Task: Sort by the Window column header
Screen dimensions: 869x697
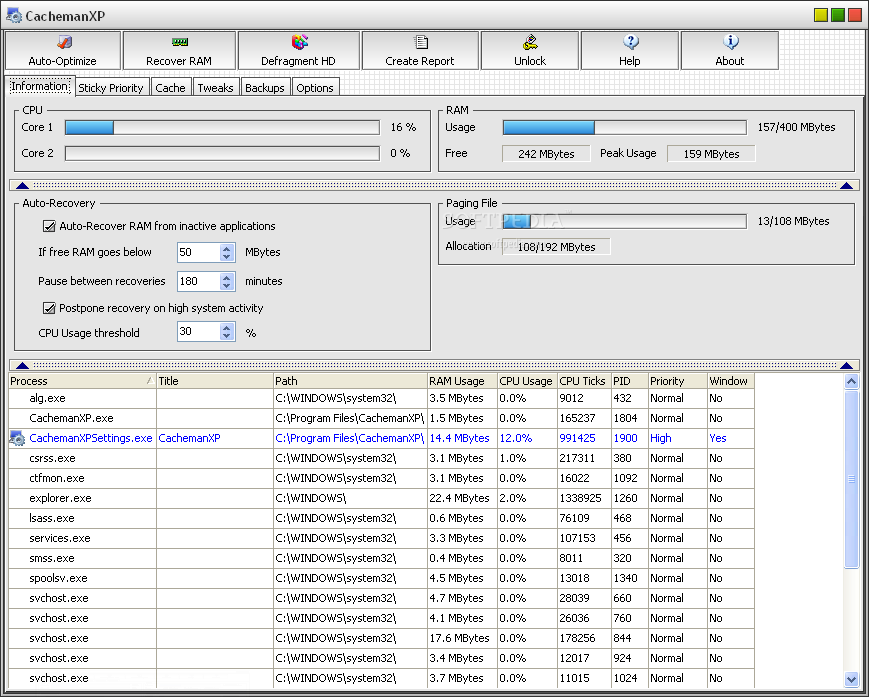Action: tap(731, 381)
